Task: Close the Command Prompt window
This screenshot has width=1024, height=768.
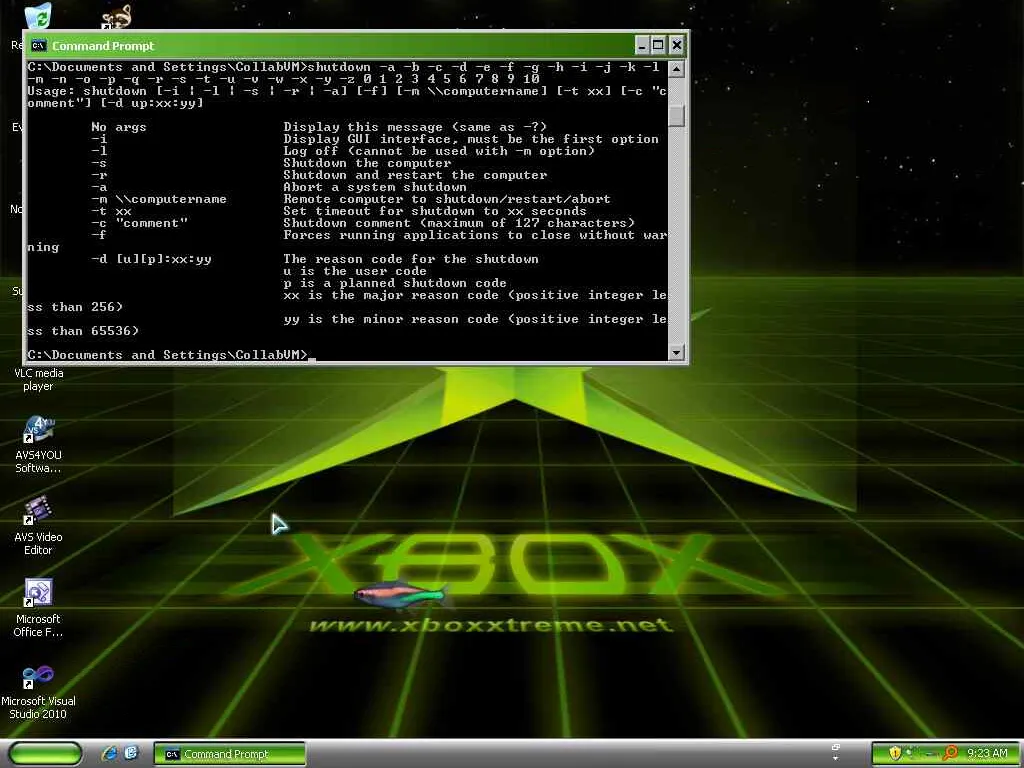Action: click(x=677, y=45)
